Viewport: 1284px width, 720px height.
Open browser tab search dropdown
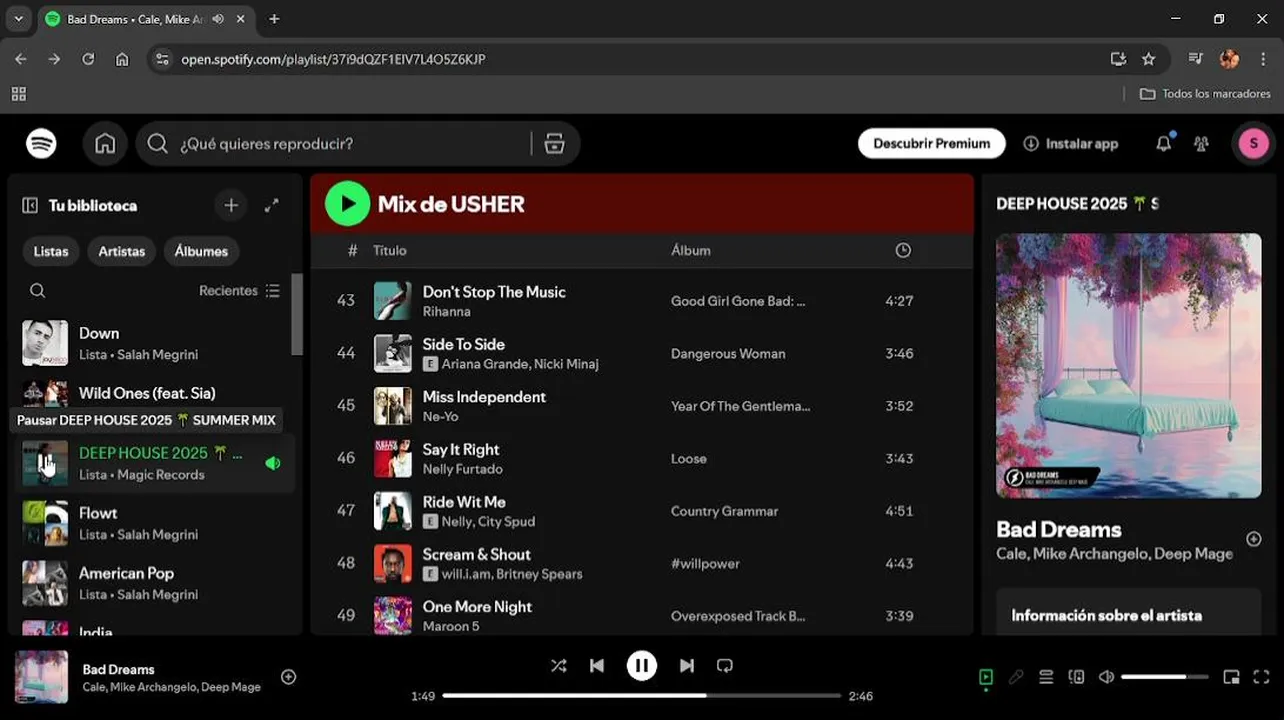tap(18, 19)
